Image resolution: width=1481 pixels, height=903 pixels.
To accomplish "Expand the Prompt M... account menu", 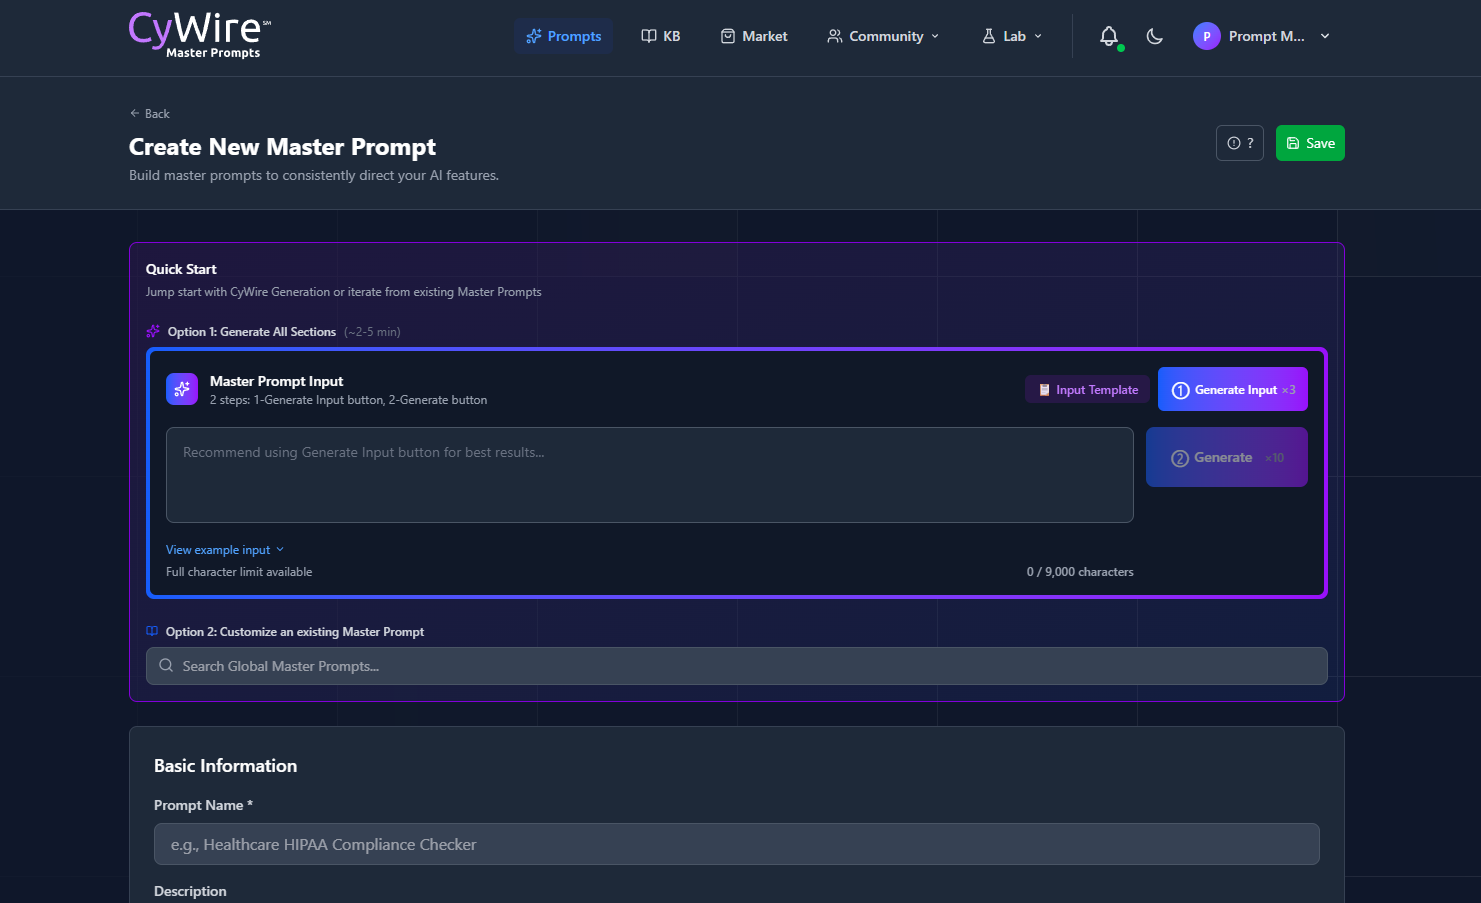I will click(1262, 36).
